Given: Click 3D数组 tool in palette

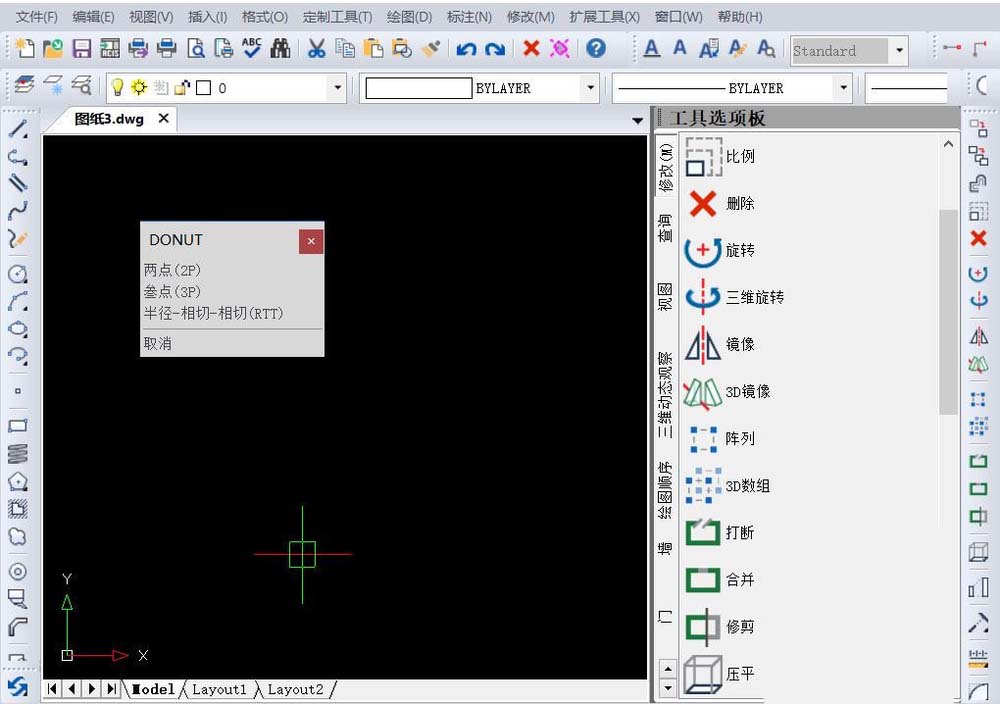Looking at the screenshot, I should pos(727,486).
